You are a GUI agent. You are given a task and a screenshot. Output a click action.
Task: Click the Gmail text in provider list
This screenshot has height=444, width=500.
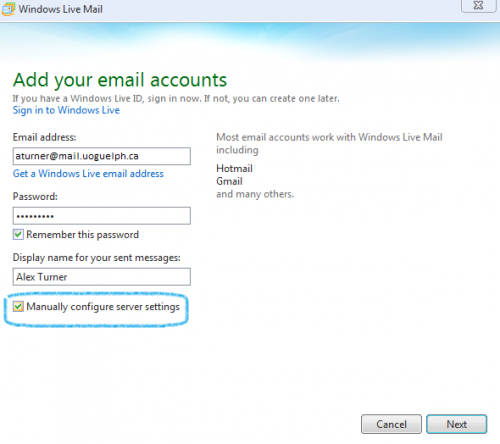coord(229,181)
